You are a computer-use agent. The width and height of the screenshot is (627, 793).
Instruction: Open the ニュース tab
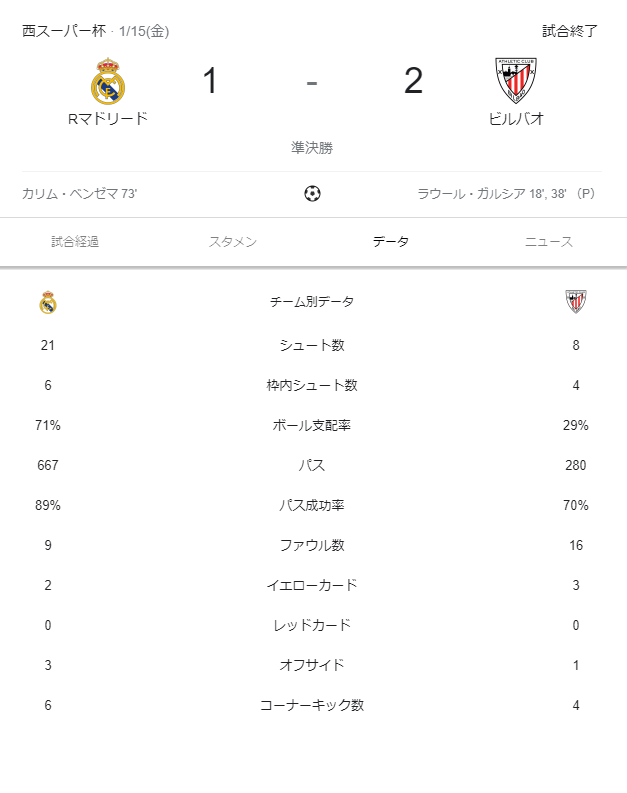[549, 242]
